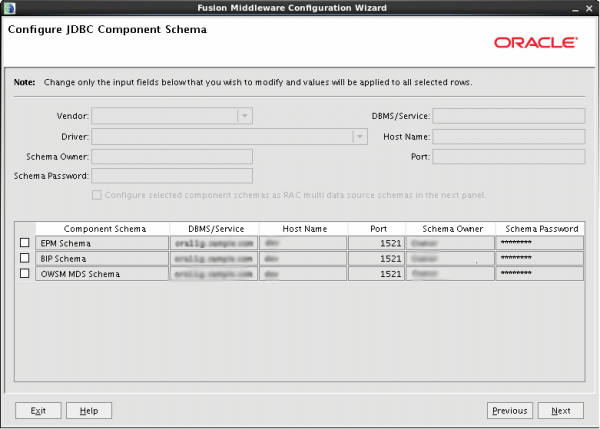Open Help for this wizard

point(89,411)
